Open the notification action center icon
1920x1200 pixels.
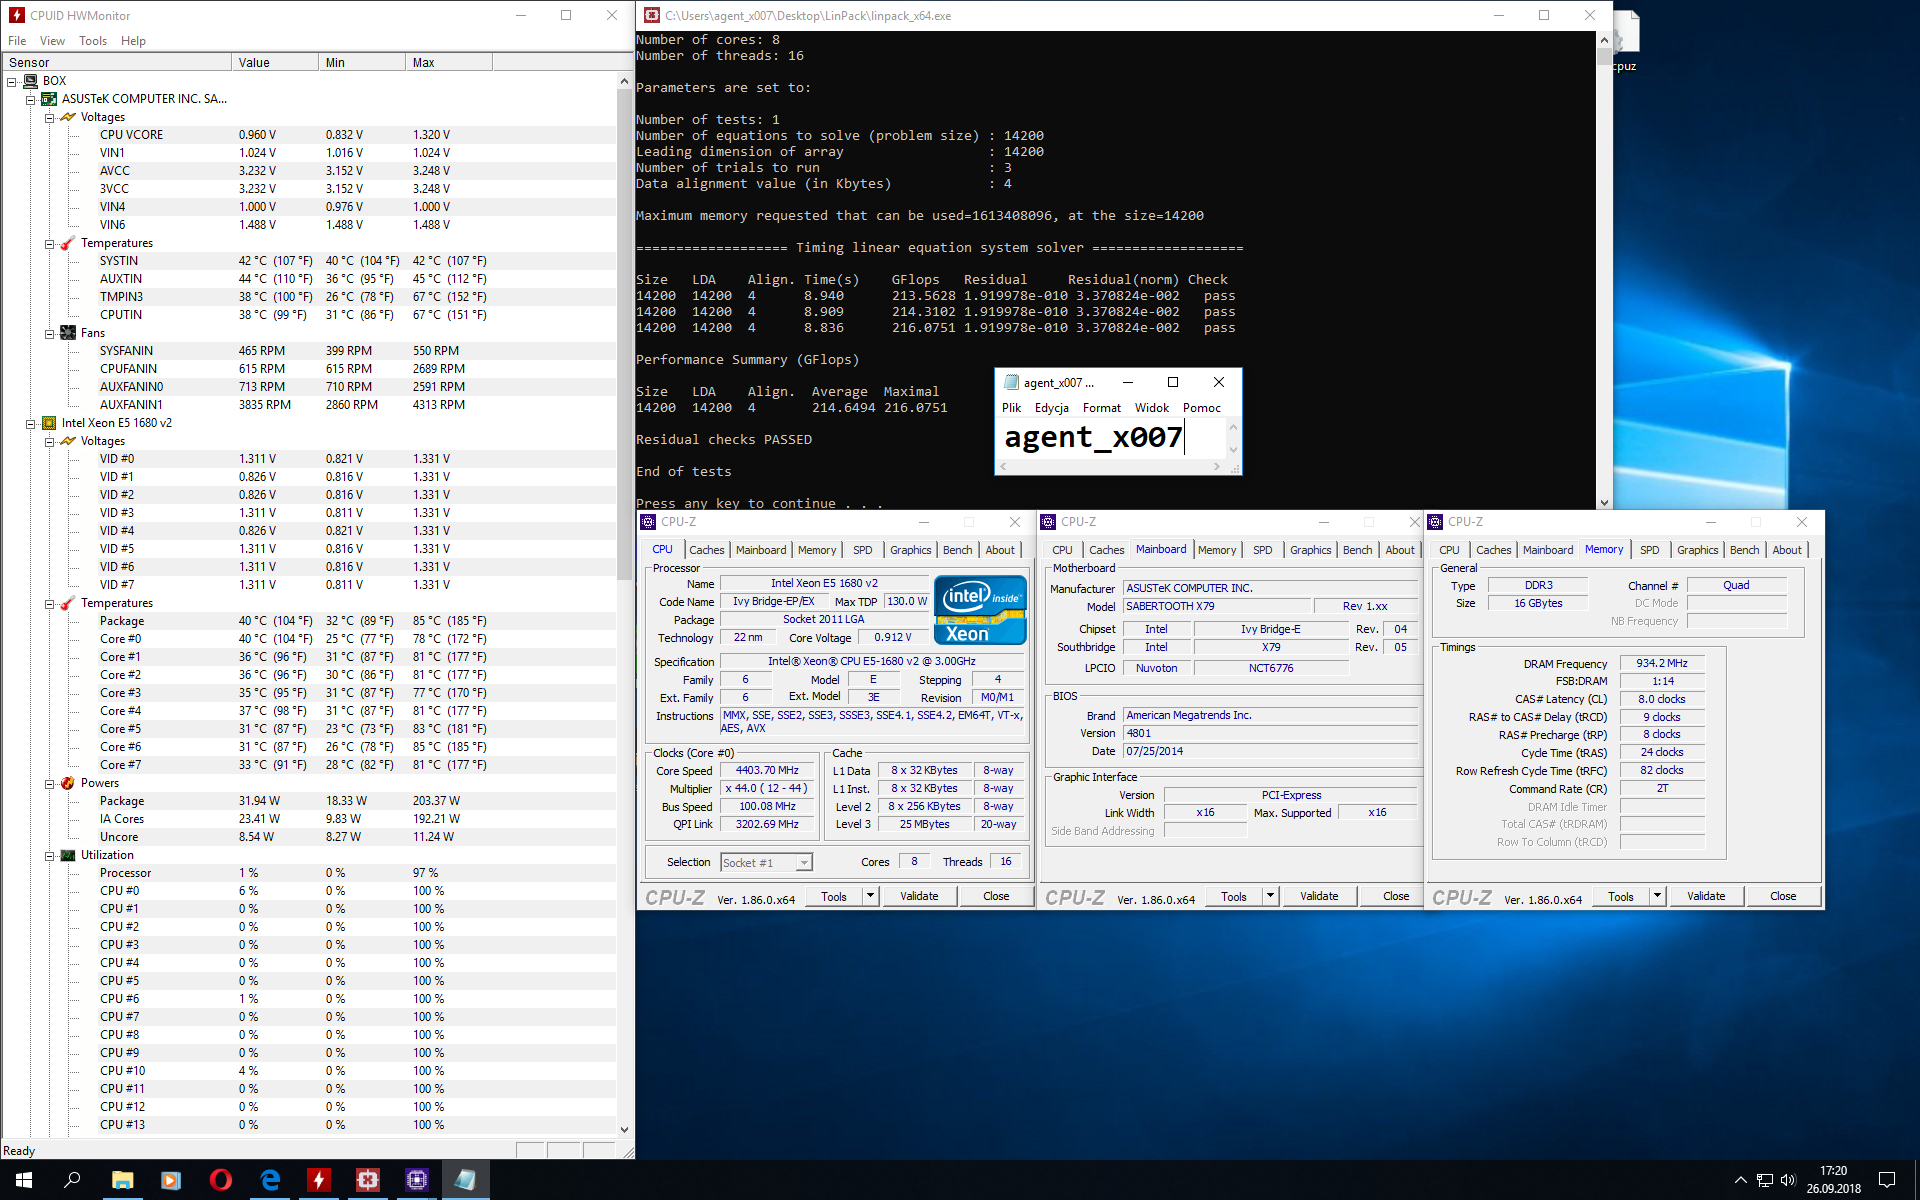pos(1887,1180)
